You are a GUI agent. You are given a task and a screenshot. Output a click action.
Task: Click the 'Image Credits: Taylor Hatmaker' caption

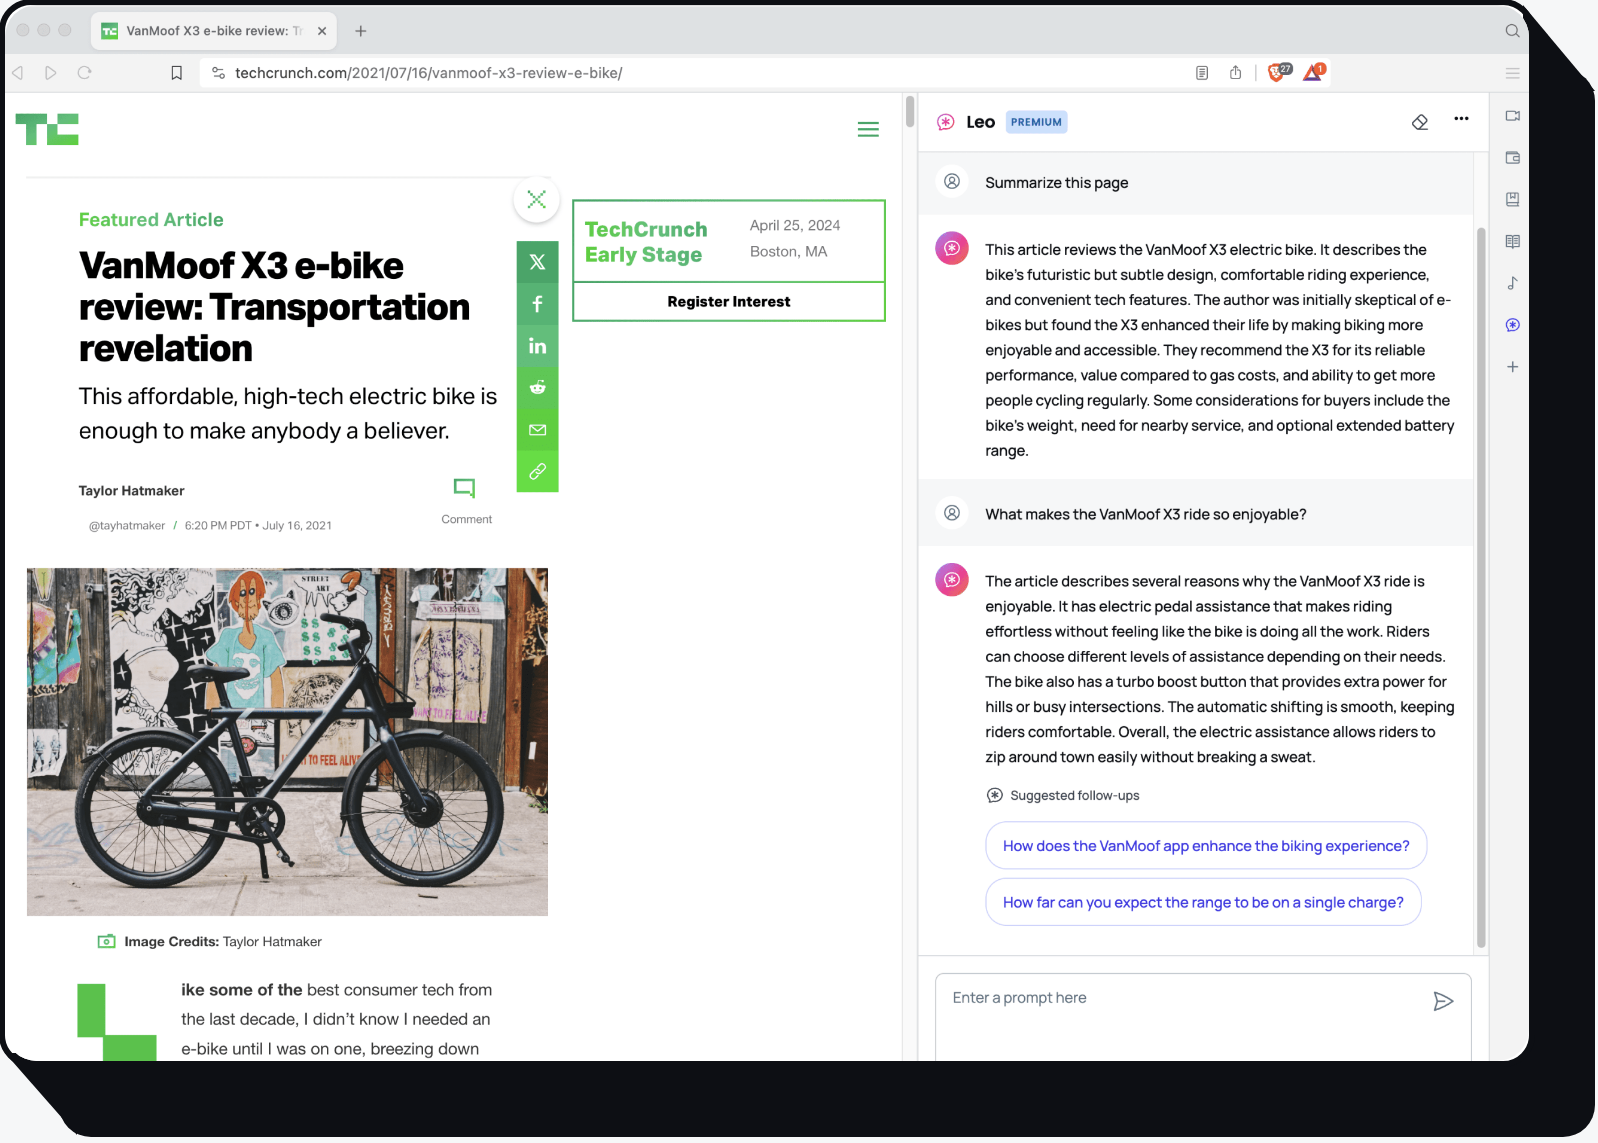tap(222, 942)
